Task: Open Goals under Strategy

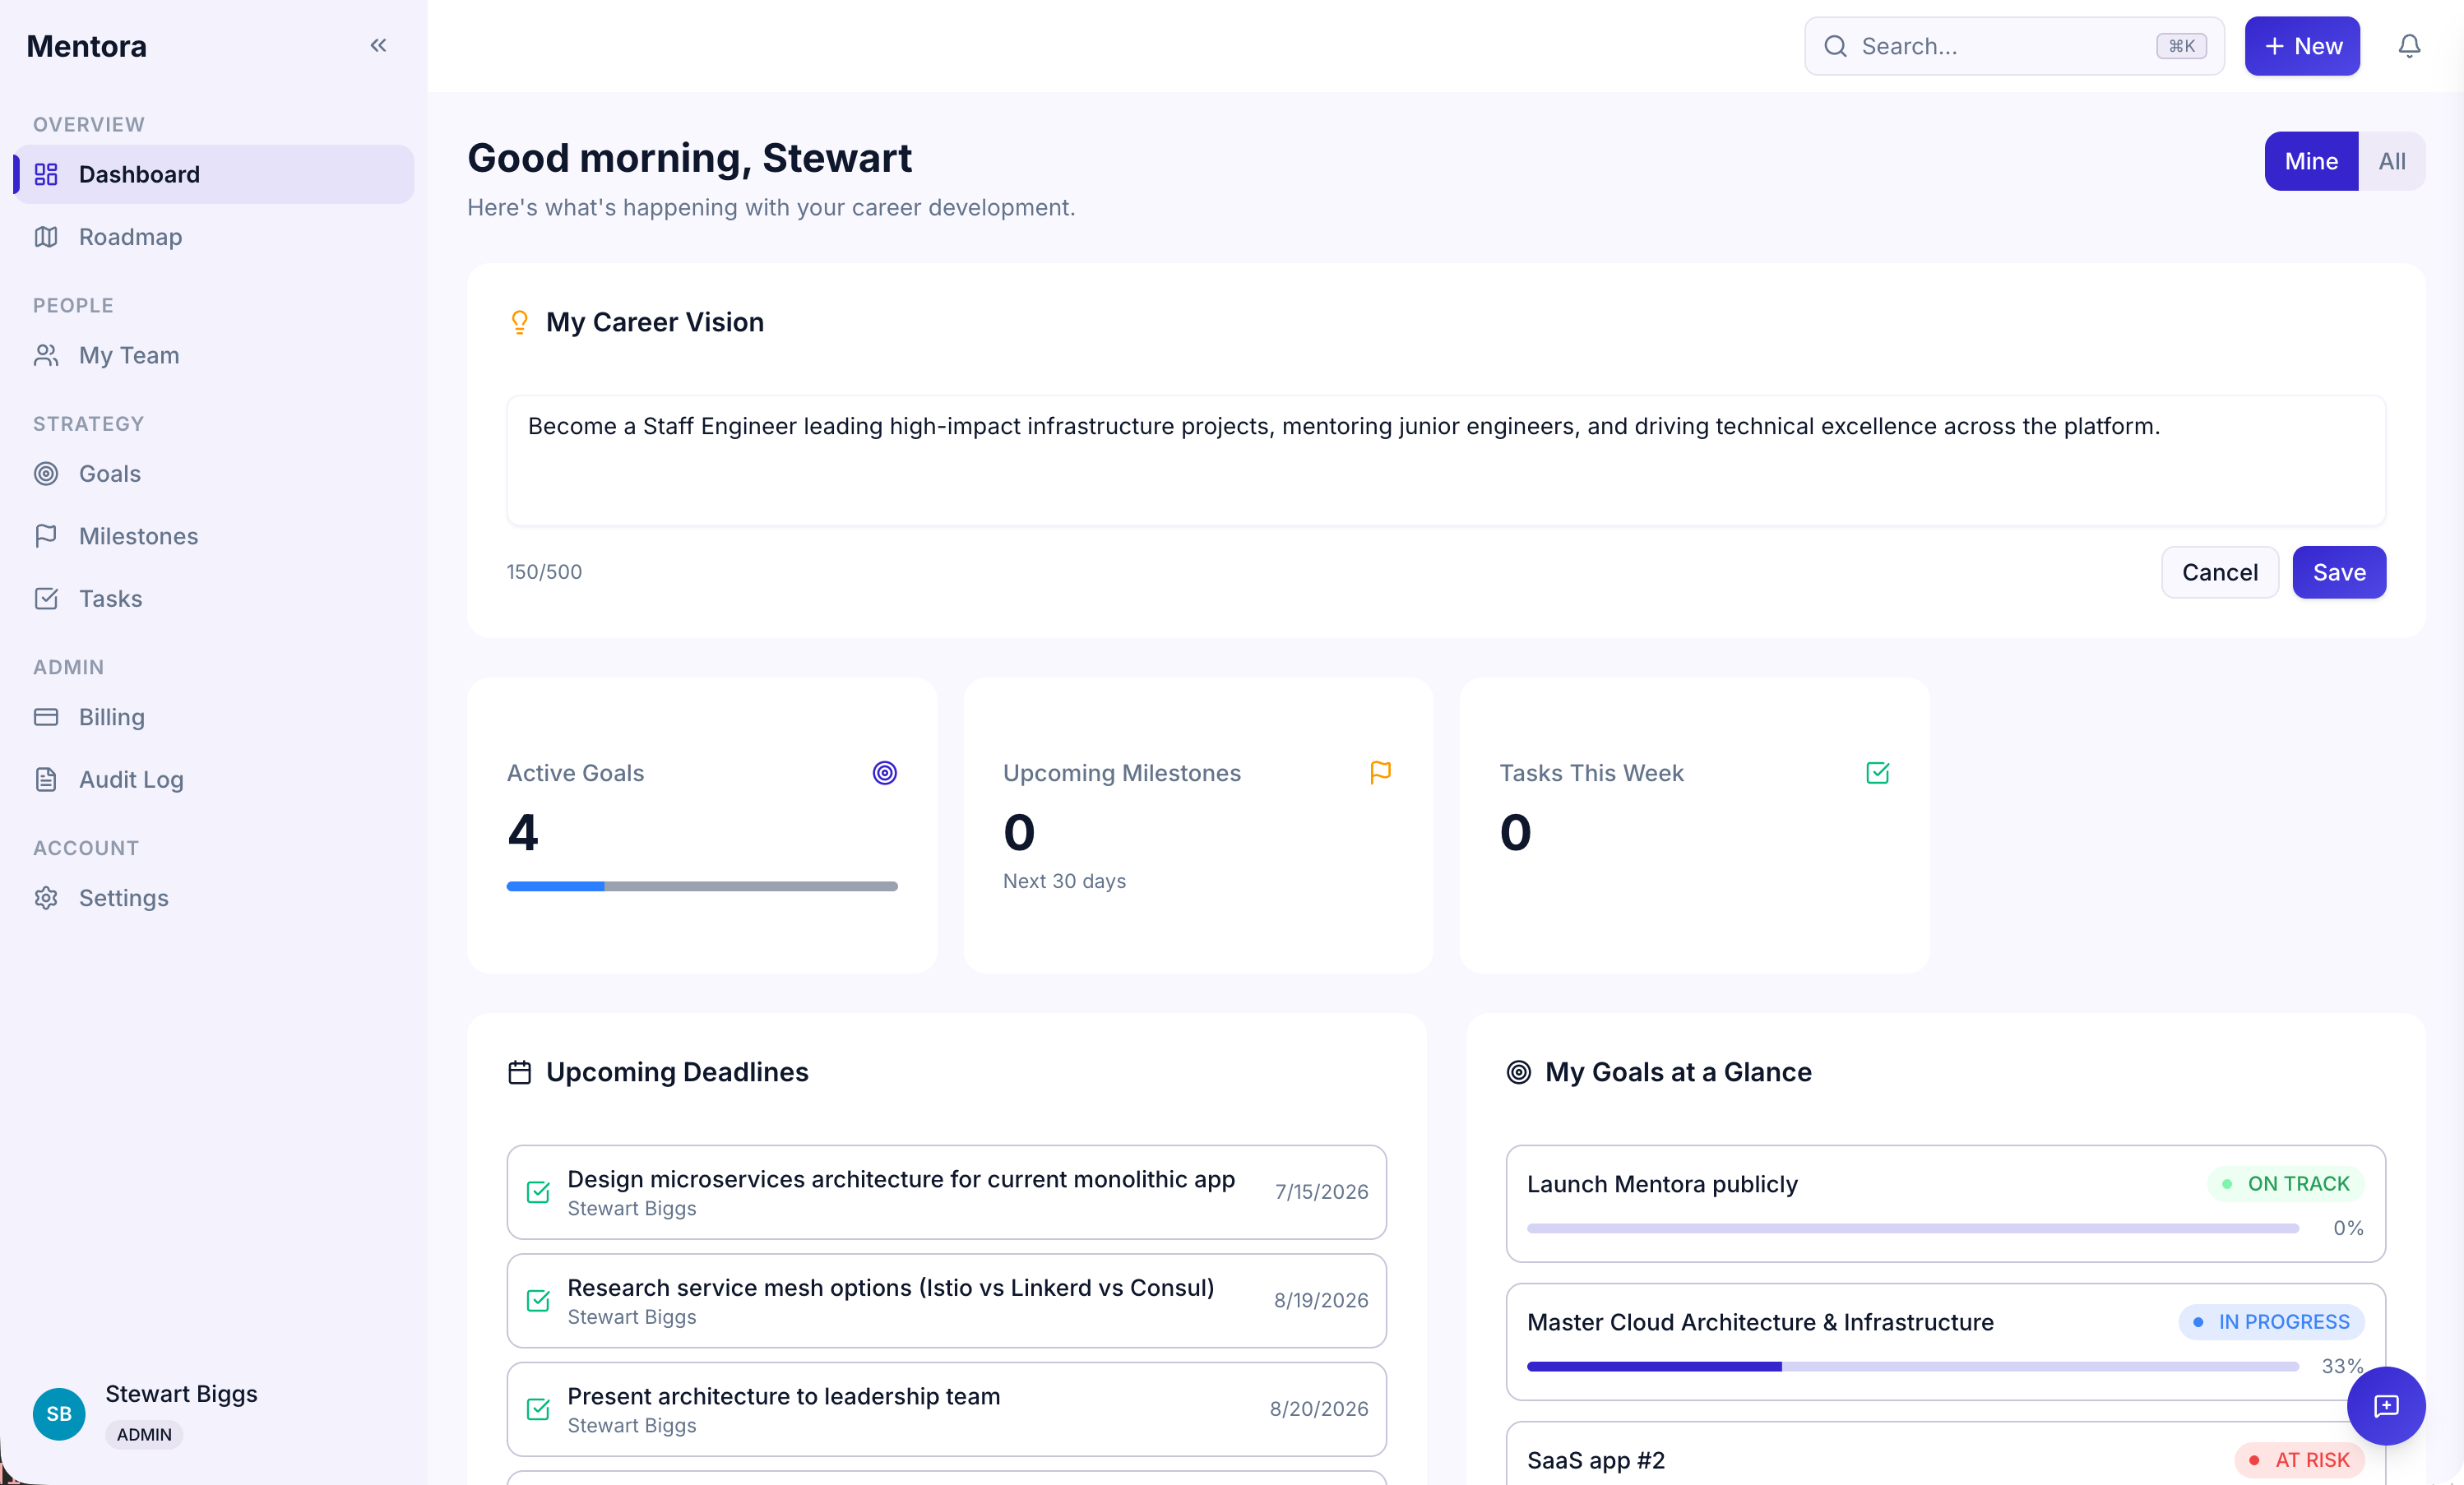Action: [x=214, y=474]
